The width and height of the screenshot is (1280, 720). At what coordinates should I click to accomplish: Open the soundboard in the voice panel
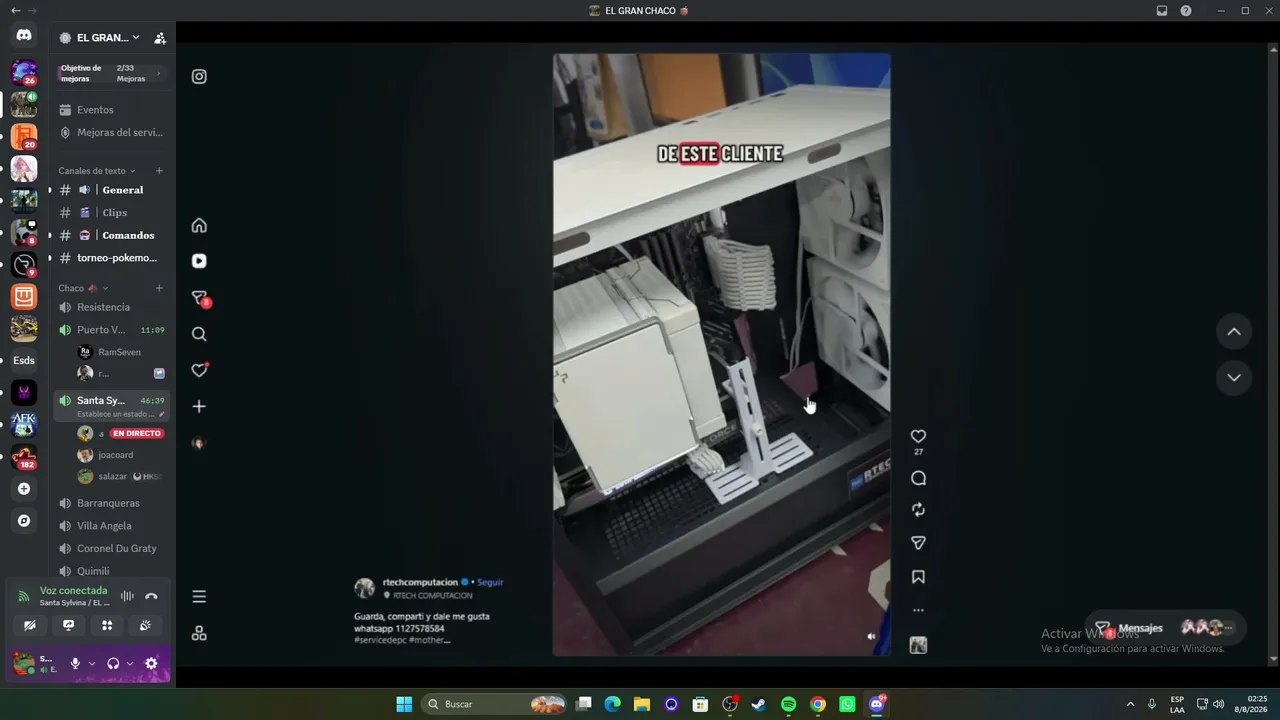click(x=145, y=625)
